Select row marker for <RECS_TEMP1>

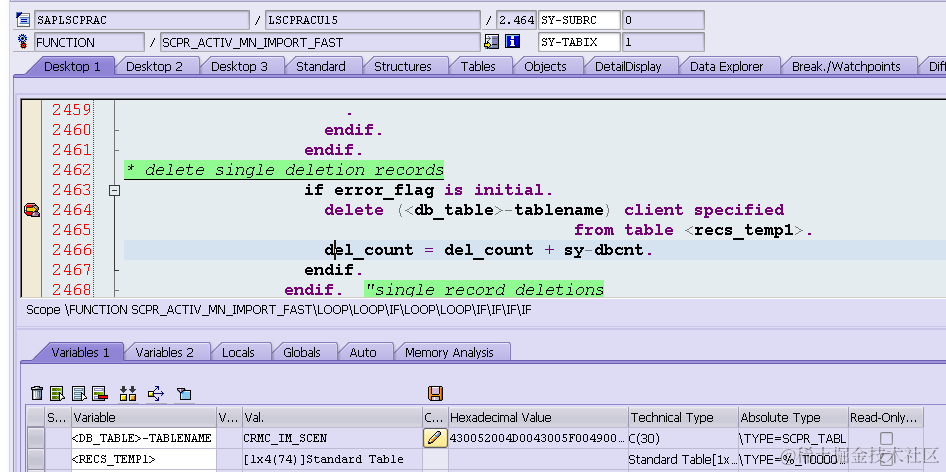coord(36,459)
